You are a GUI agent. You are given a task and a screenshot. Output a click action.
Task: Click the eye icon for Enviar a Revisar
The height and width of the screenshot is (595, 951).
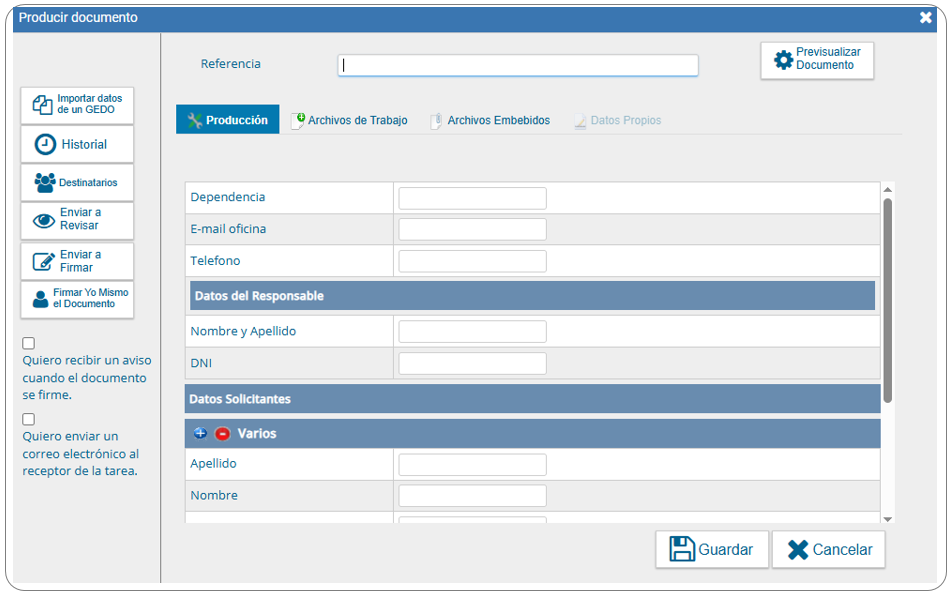(x=44, y=220)
